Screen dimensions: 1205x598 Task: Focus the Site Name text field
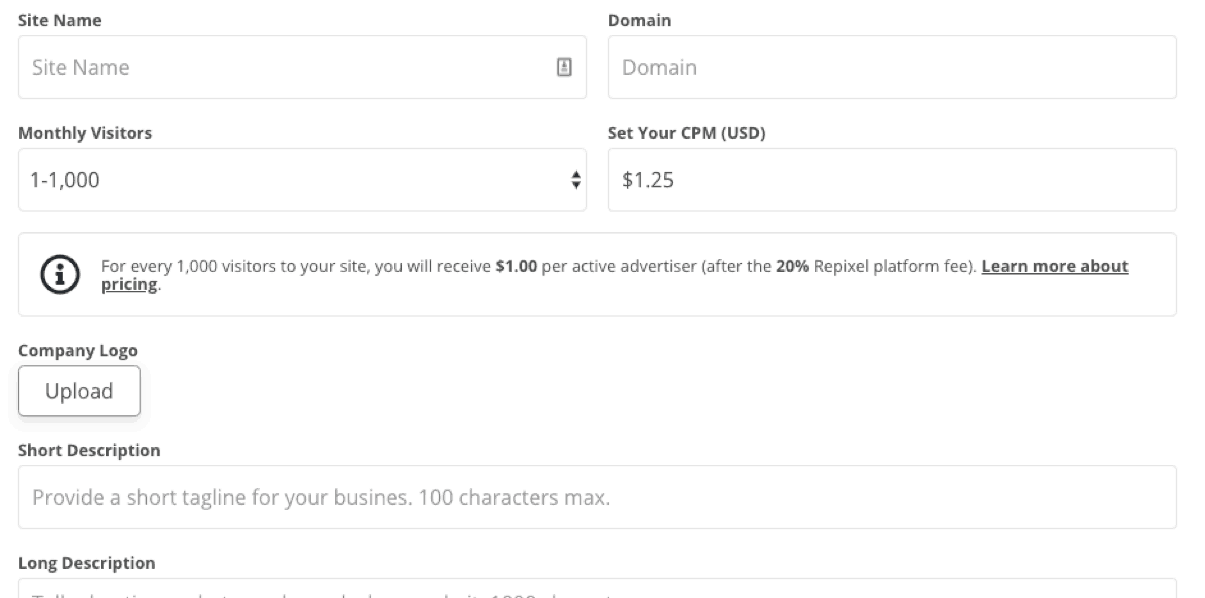point(302,67)
